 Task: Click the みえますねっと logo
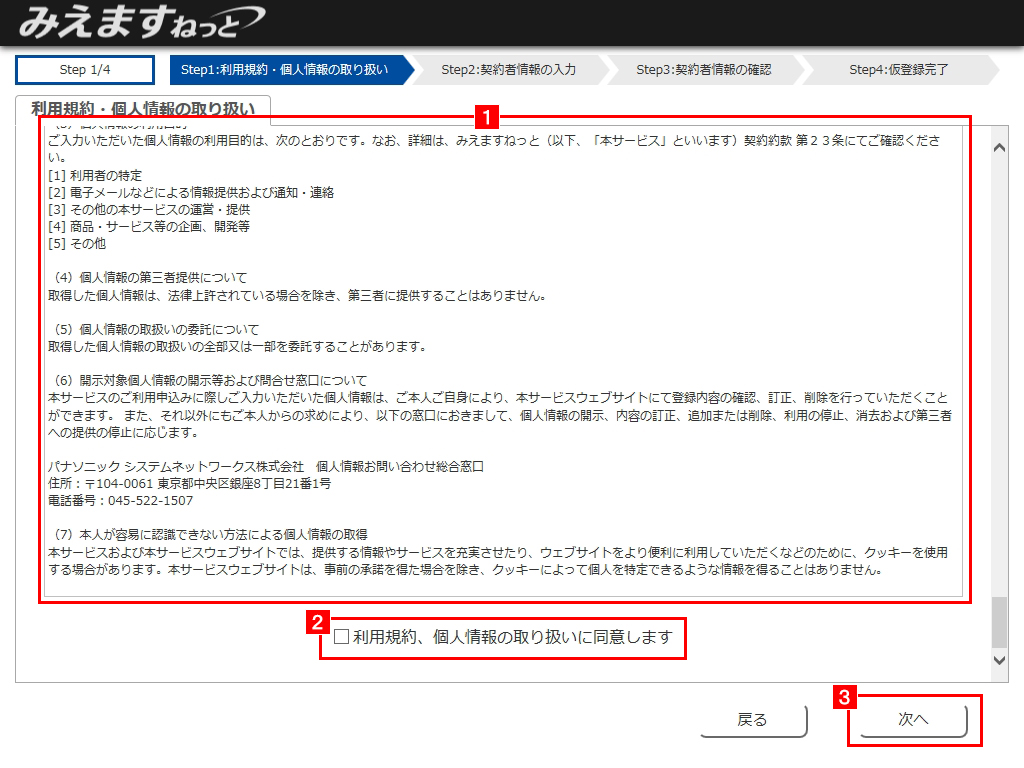(140, 22)
